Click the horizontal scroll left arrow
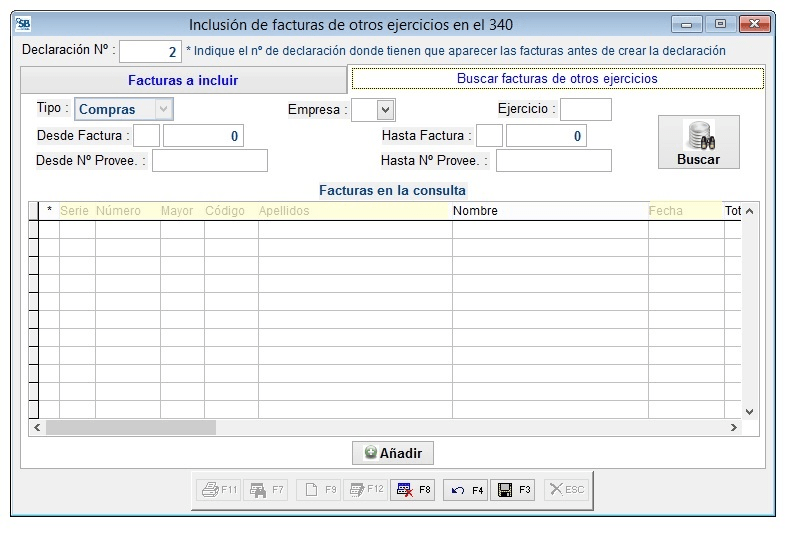The height and width of the screenshot is (535, 800). pyautogui.click(x=37, y=427)
